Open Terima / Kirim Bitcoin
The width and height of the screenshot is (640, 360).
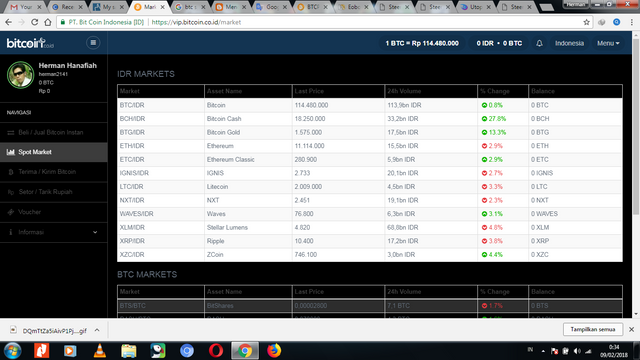(53, 172)
